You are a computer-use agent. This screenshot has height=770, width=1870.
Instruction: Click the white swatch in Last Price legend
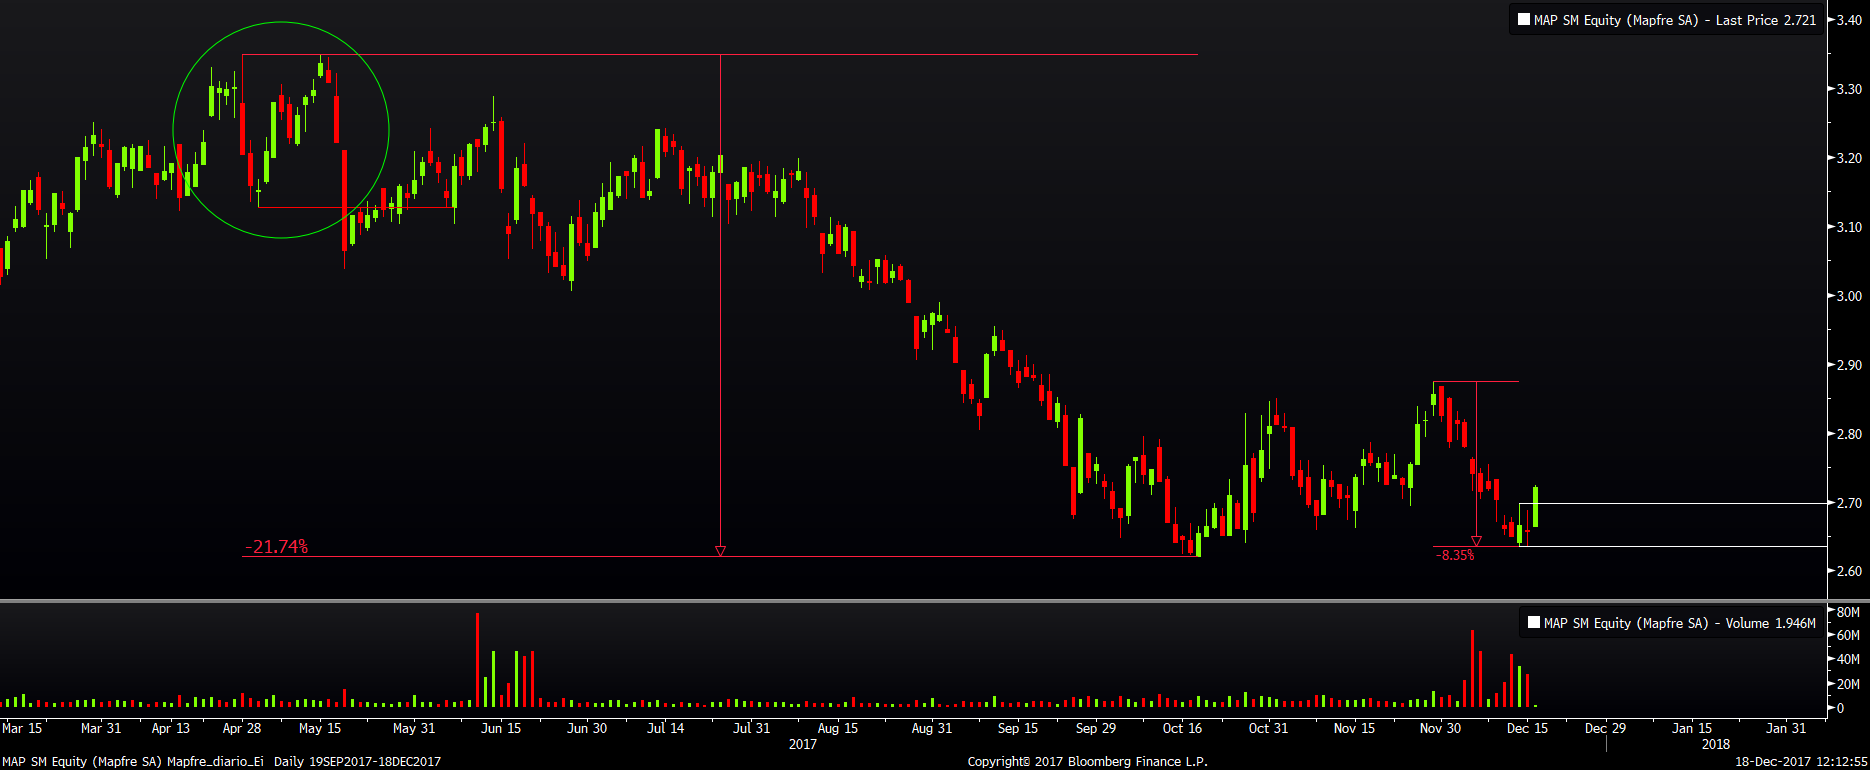point(1524,19)
